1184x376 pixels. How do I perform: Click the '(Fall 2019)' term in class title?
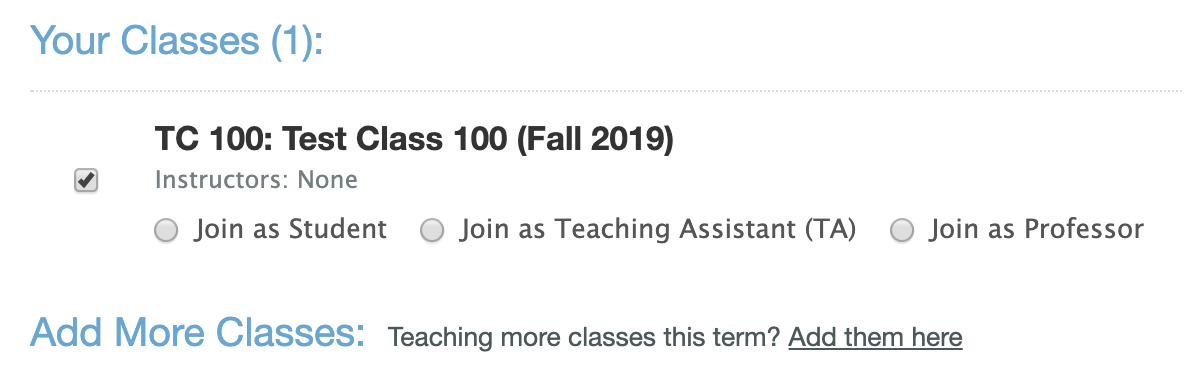594,139
